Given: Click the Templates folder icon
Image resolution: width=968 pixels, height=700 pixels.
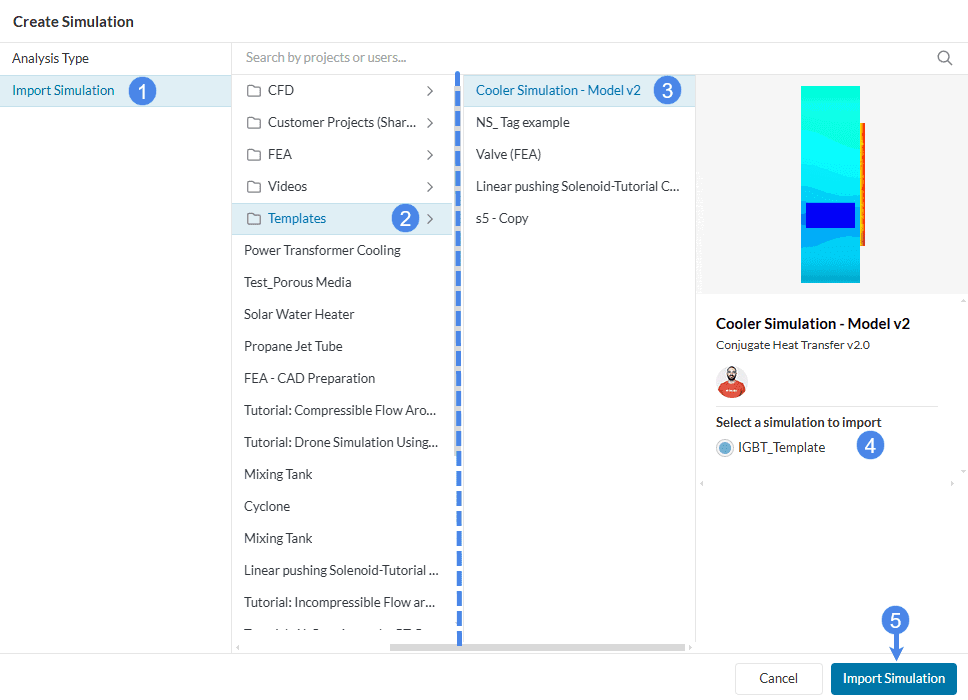Looking at the screenshot, I should [x=254, y=219].
